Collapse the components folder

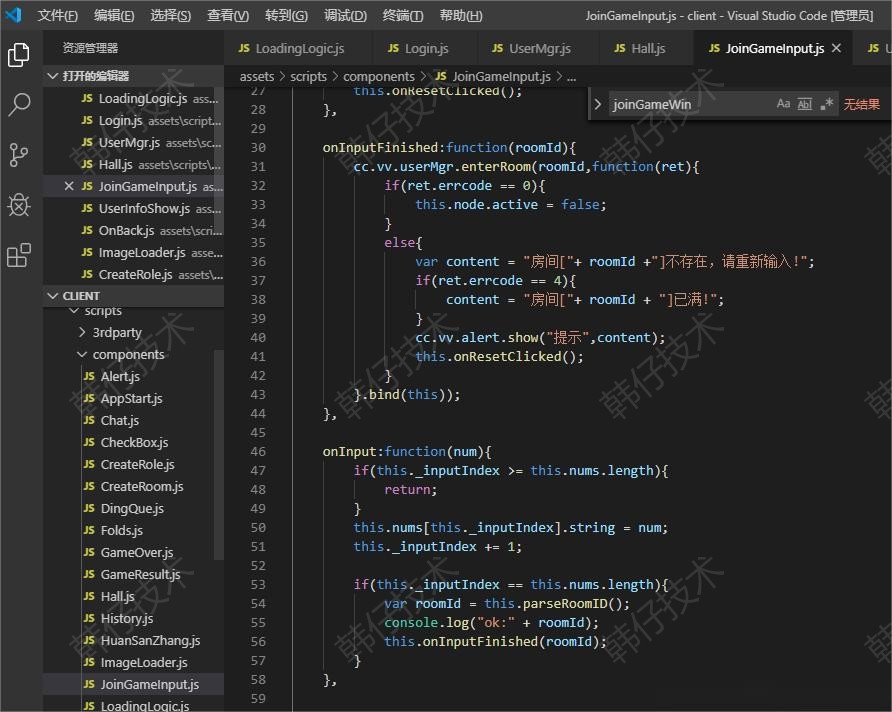tap(82, 354)
